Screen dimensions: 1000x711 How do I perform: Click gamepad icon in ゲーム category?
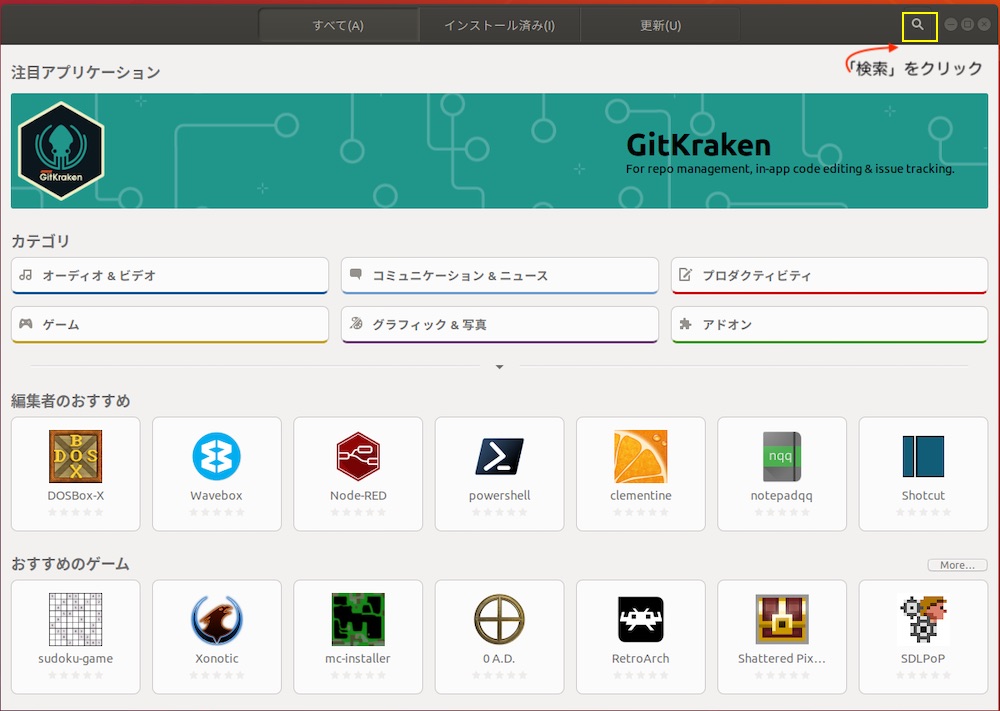pos(26,323)
